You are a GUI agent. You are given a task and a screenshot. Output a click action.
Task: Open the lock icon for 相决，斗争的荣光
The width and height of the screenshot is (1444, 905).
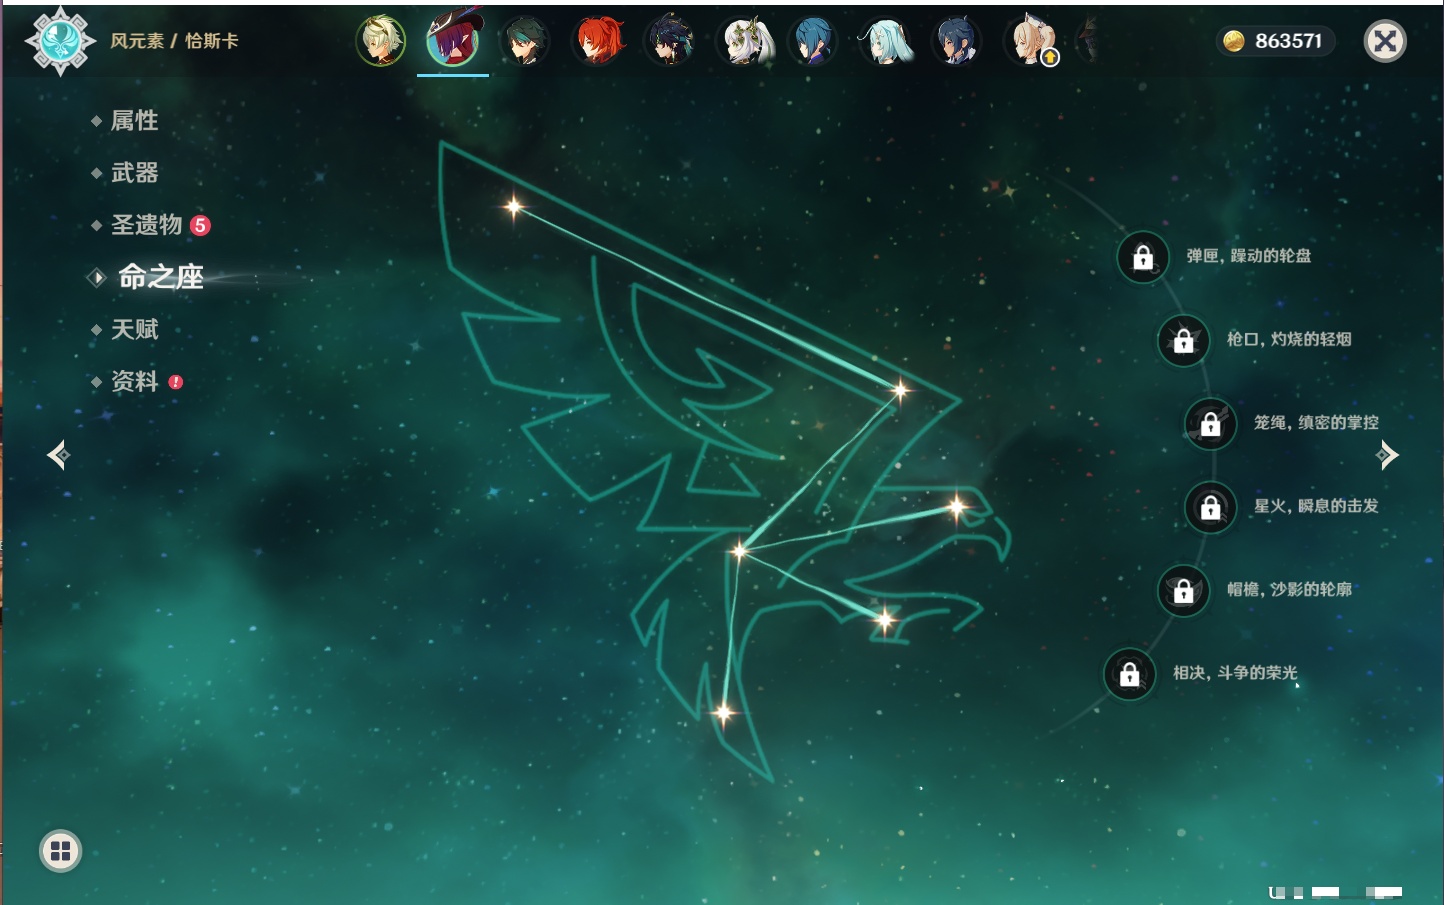pyautogui.click(x=1130, y=674)
